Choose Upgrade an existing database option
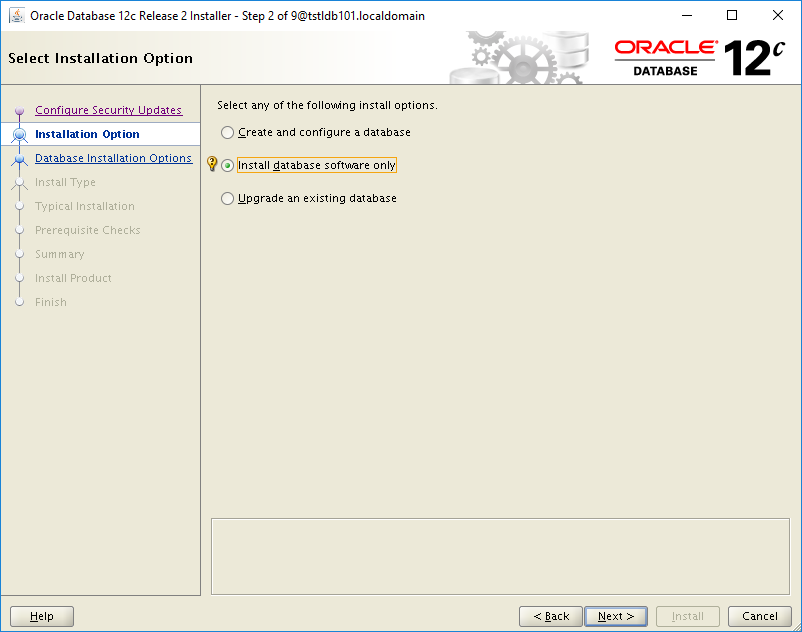The width and height of the screenshot is (802, 632). point(308,198)
